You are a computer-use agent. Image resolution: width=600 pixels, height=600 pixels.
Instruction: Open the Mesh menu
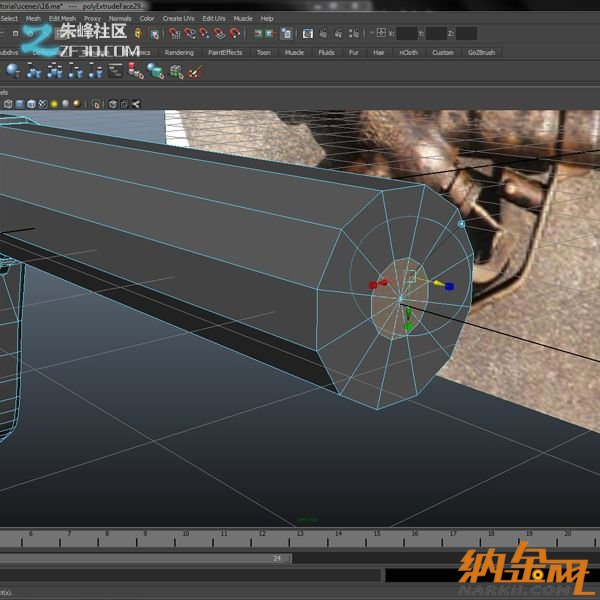[33, 18]
